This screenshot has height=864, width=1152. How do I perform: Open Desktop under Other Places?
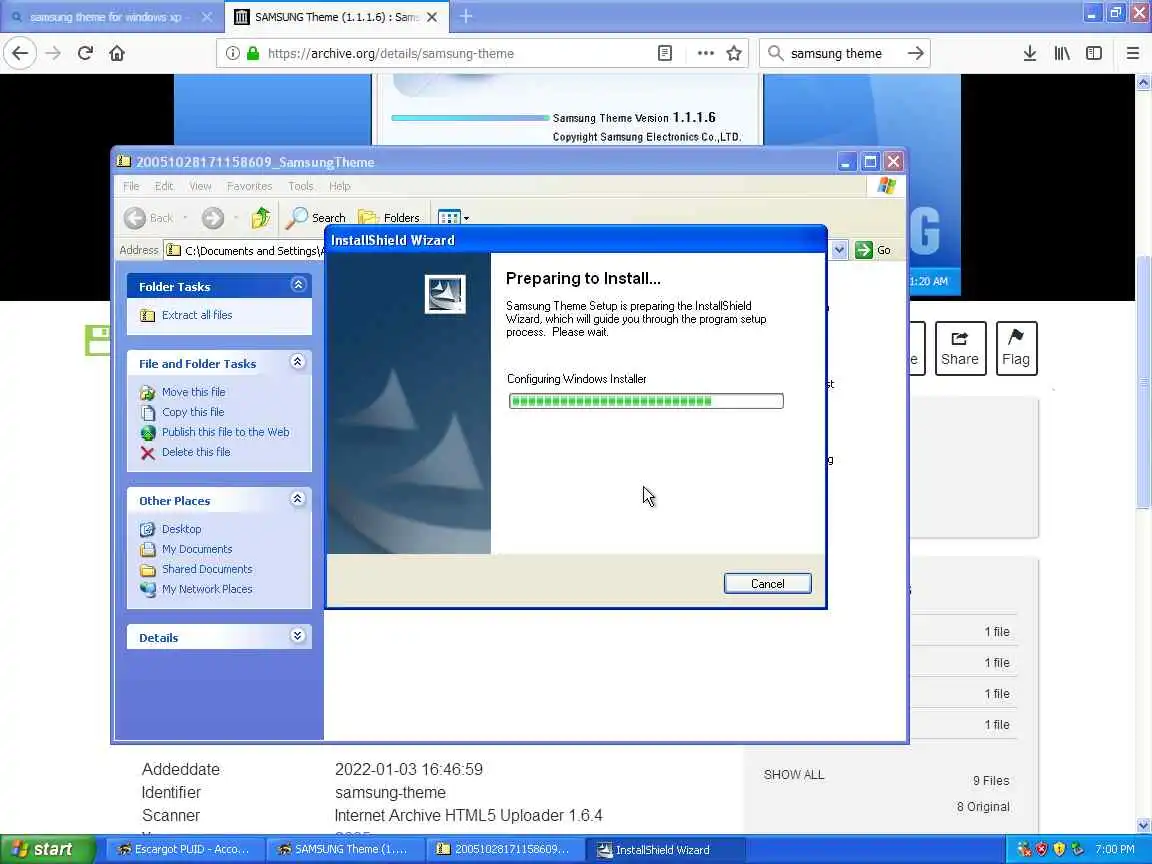181,529
